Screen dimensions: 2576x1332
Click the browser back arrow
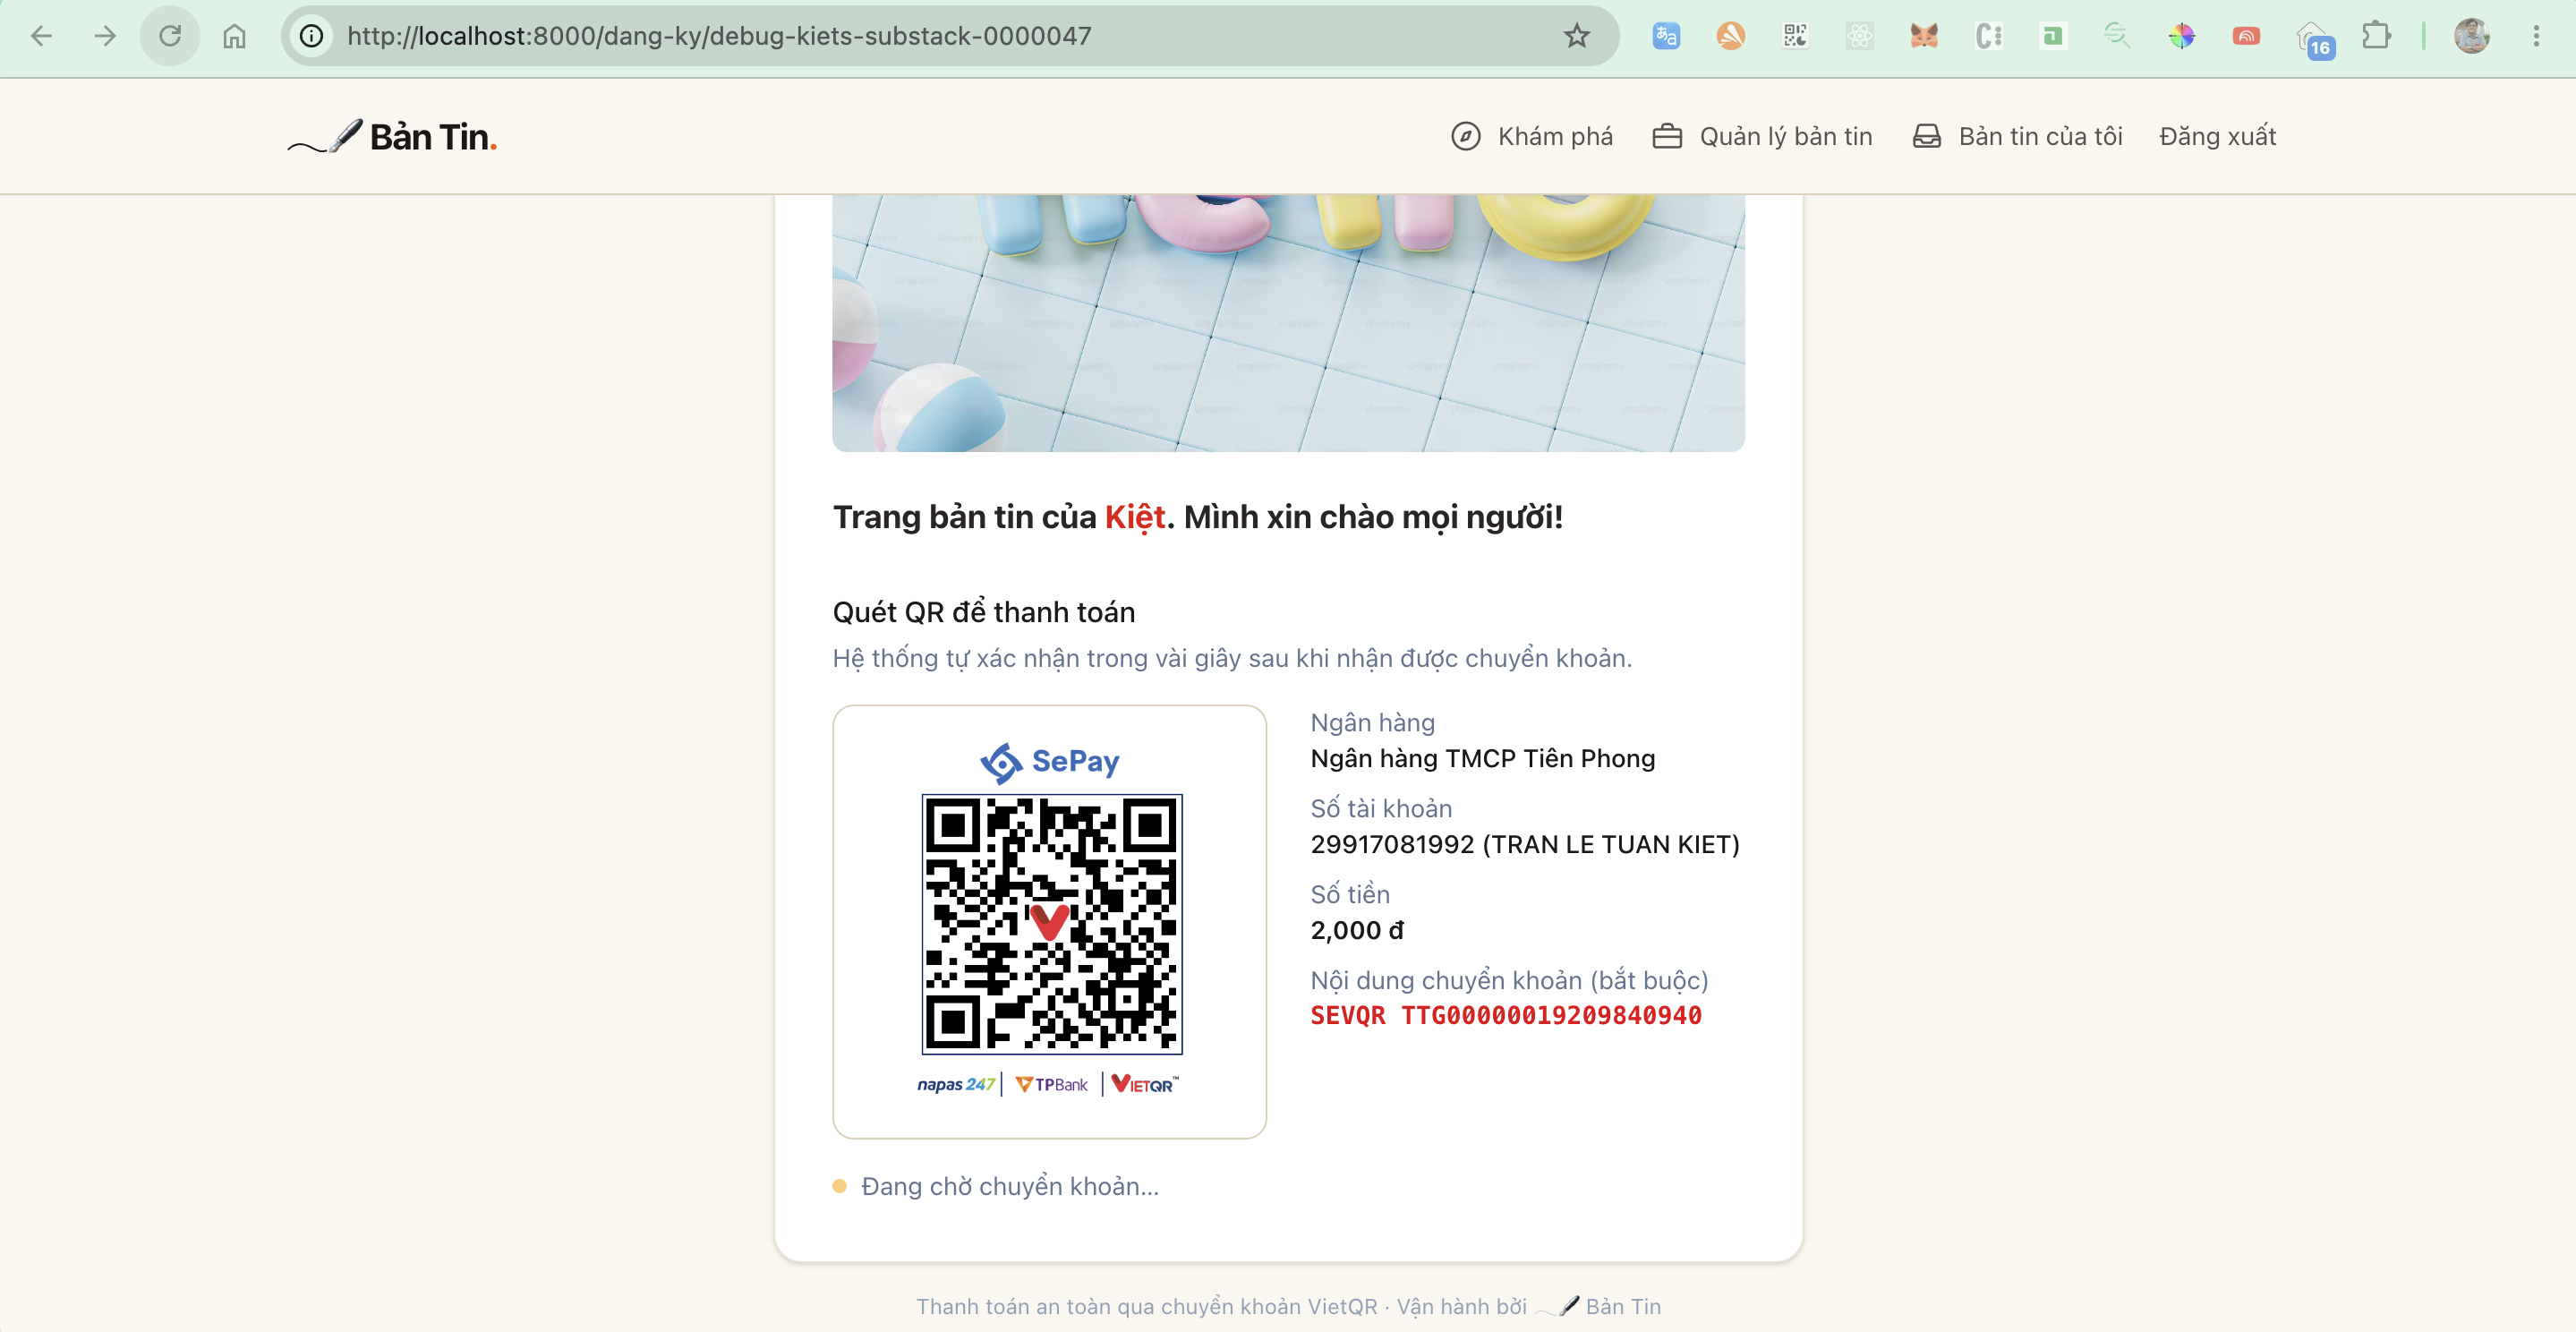click(x=41, y=36)
